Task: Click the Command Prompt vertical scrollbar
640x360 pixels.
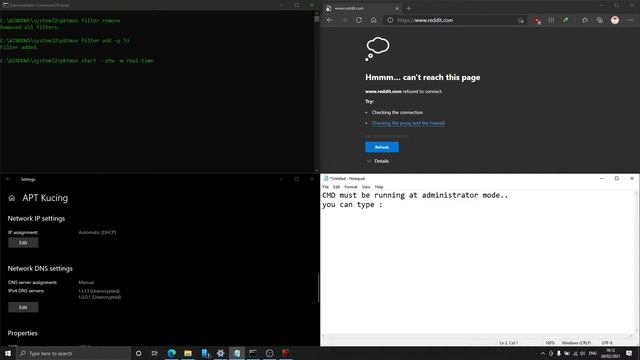Action: pyautogui.click(x=317, y=90)
